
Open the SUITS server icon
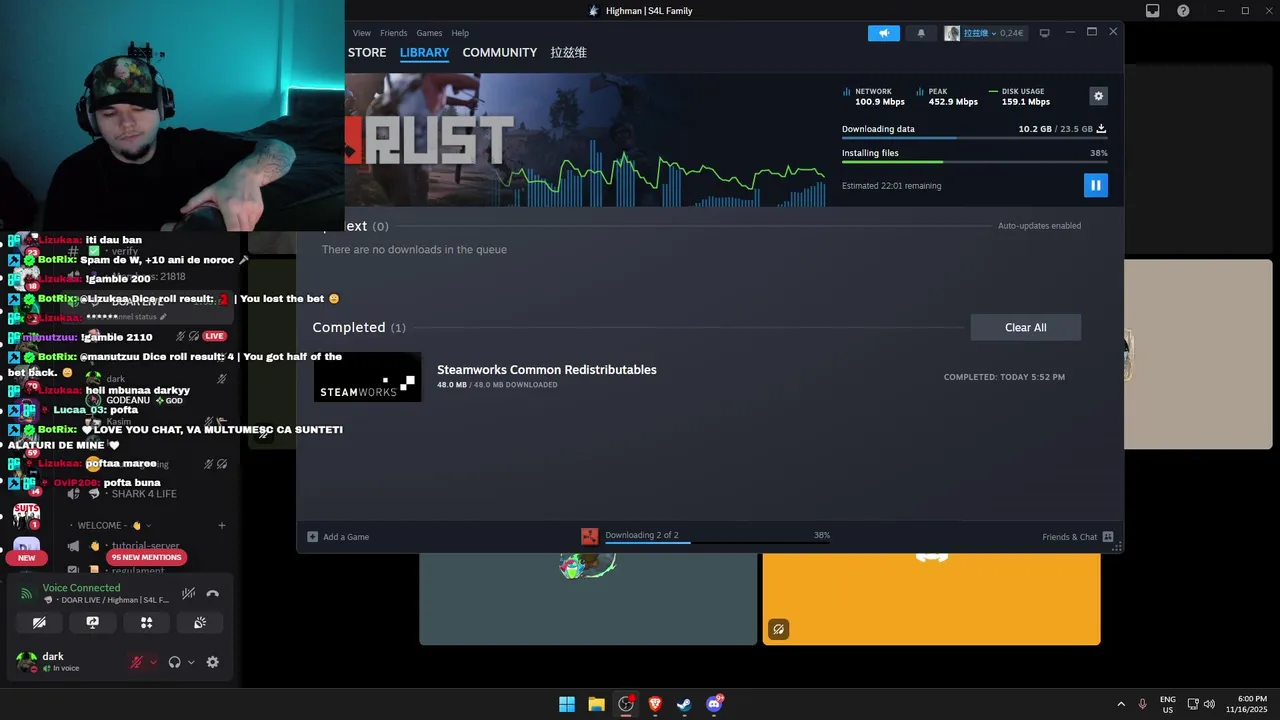pyautogui.click(x=26, y=515)
